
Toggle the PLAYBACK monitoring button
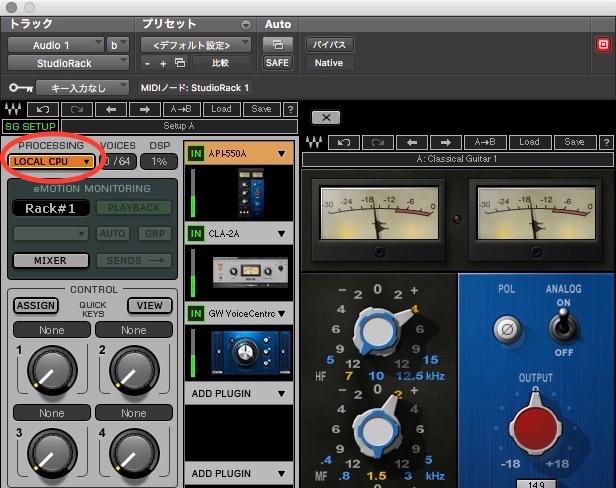pyautogui.click(x=134, y=207)
